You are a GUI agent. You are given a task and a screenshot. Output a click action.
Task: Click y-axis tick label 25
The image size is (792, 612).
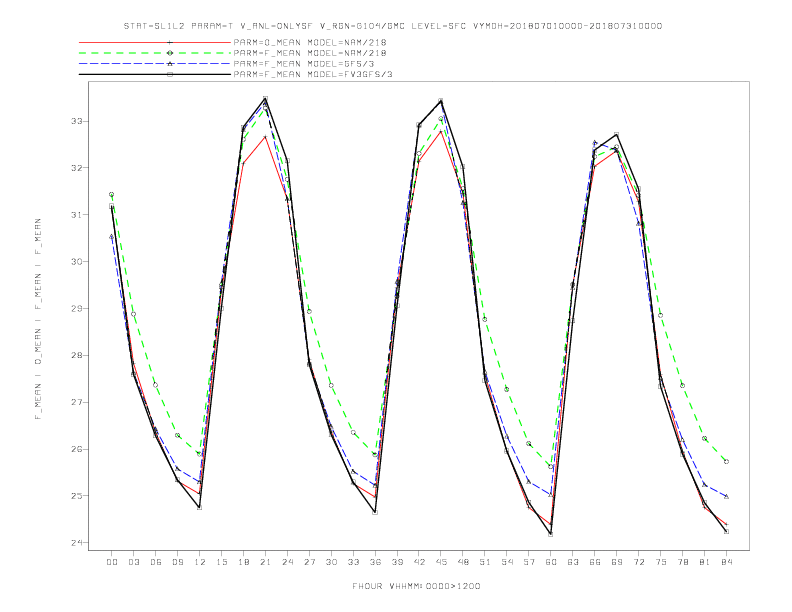coord(77,496)
